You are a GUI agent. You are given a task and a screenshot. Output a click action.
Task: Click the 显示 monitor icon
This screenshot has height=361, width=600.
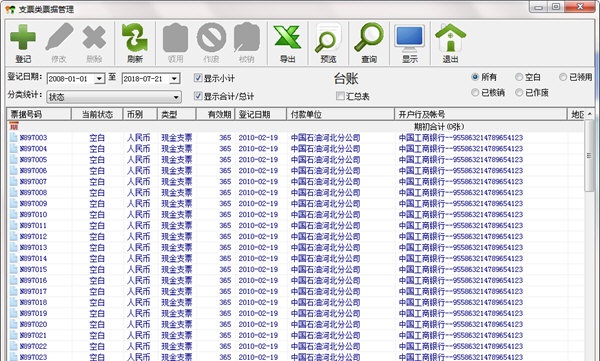point(409,42)
